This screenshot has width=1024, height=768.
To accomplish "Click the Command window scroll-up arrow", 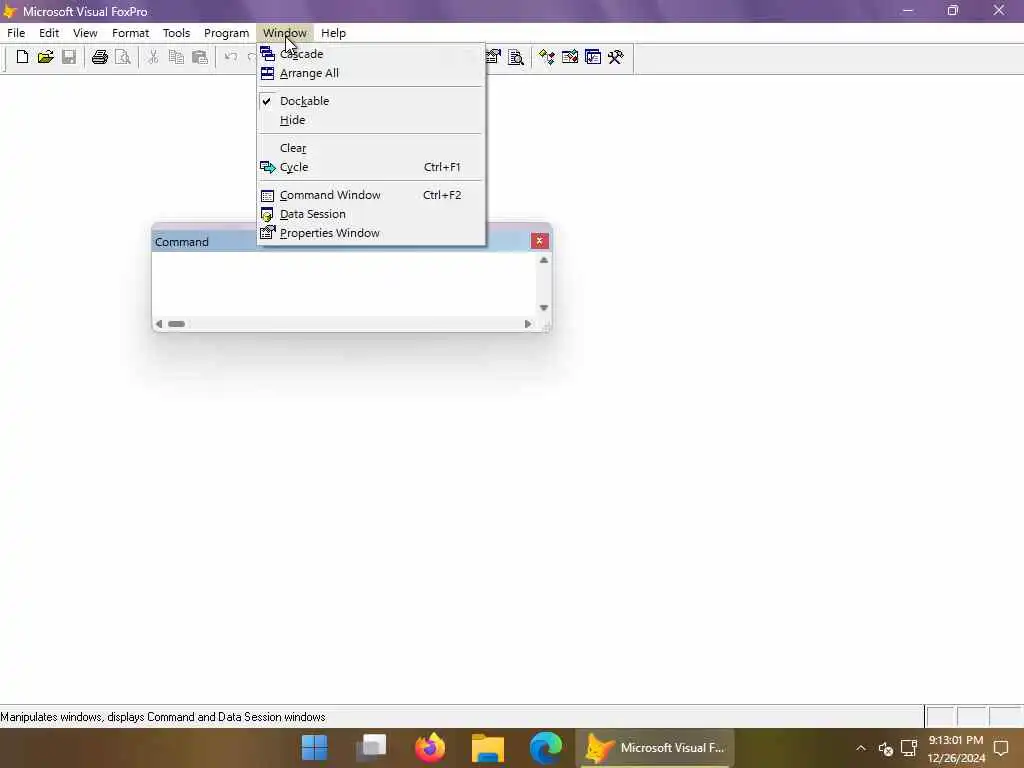I will click(x=543, y=261).
